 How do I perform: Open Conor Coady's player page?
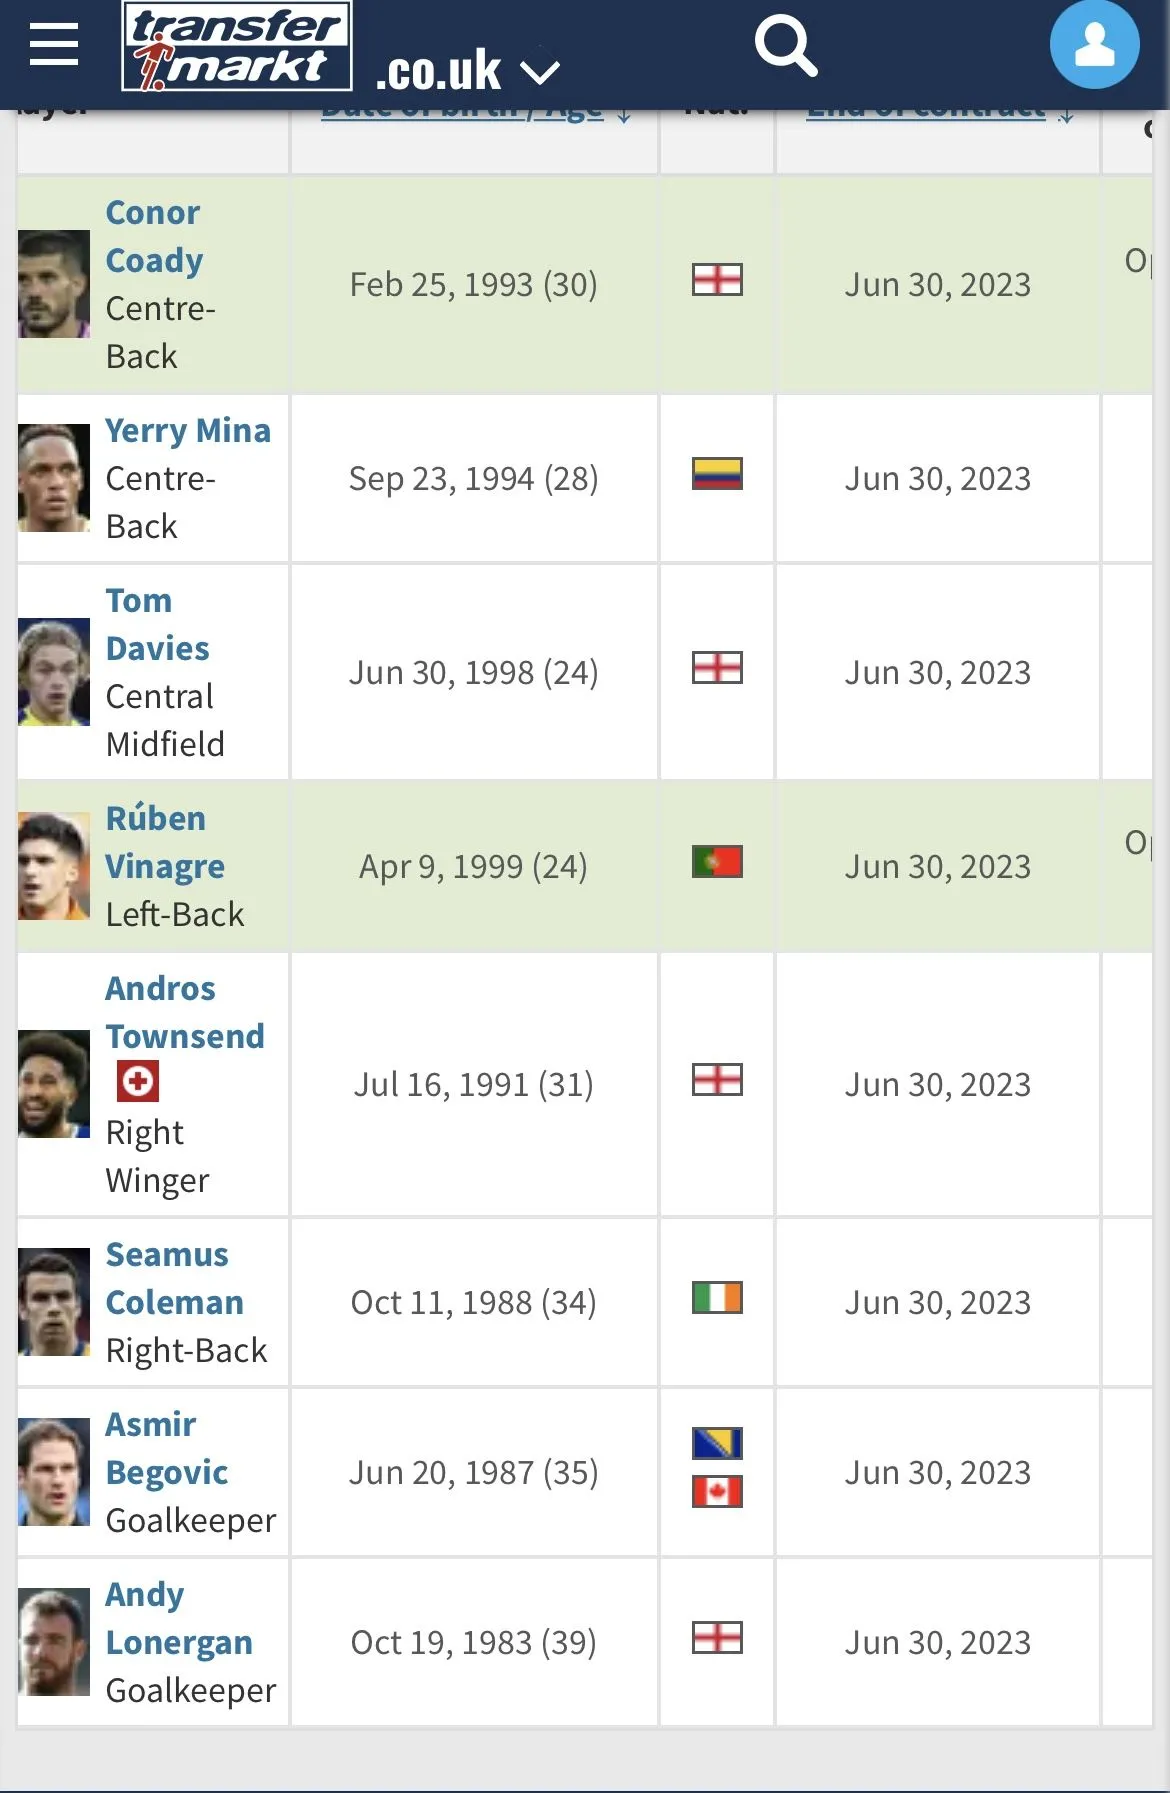point(154,237)
